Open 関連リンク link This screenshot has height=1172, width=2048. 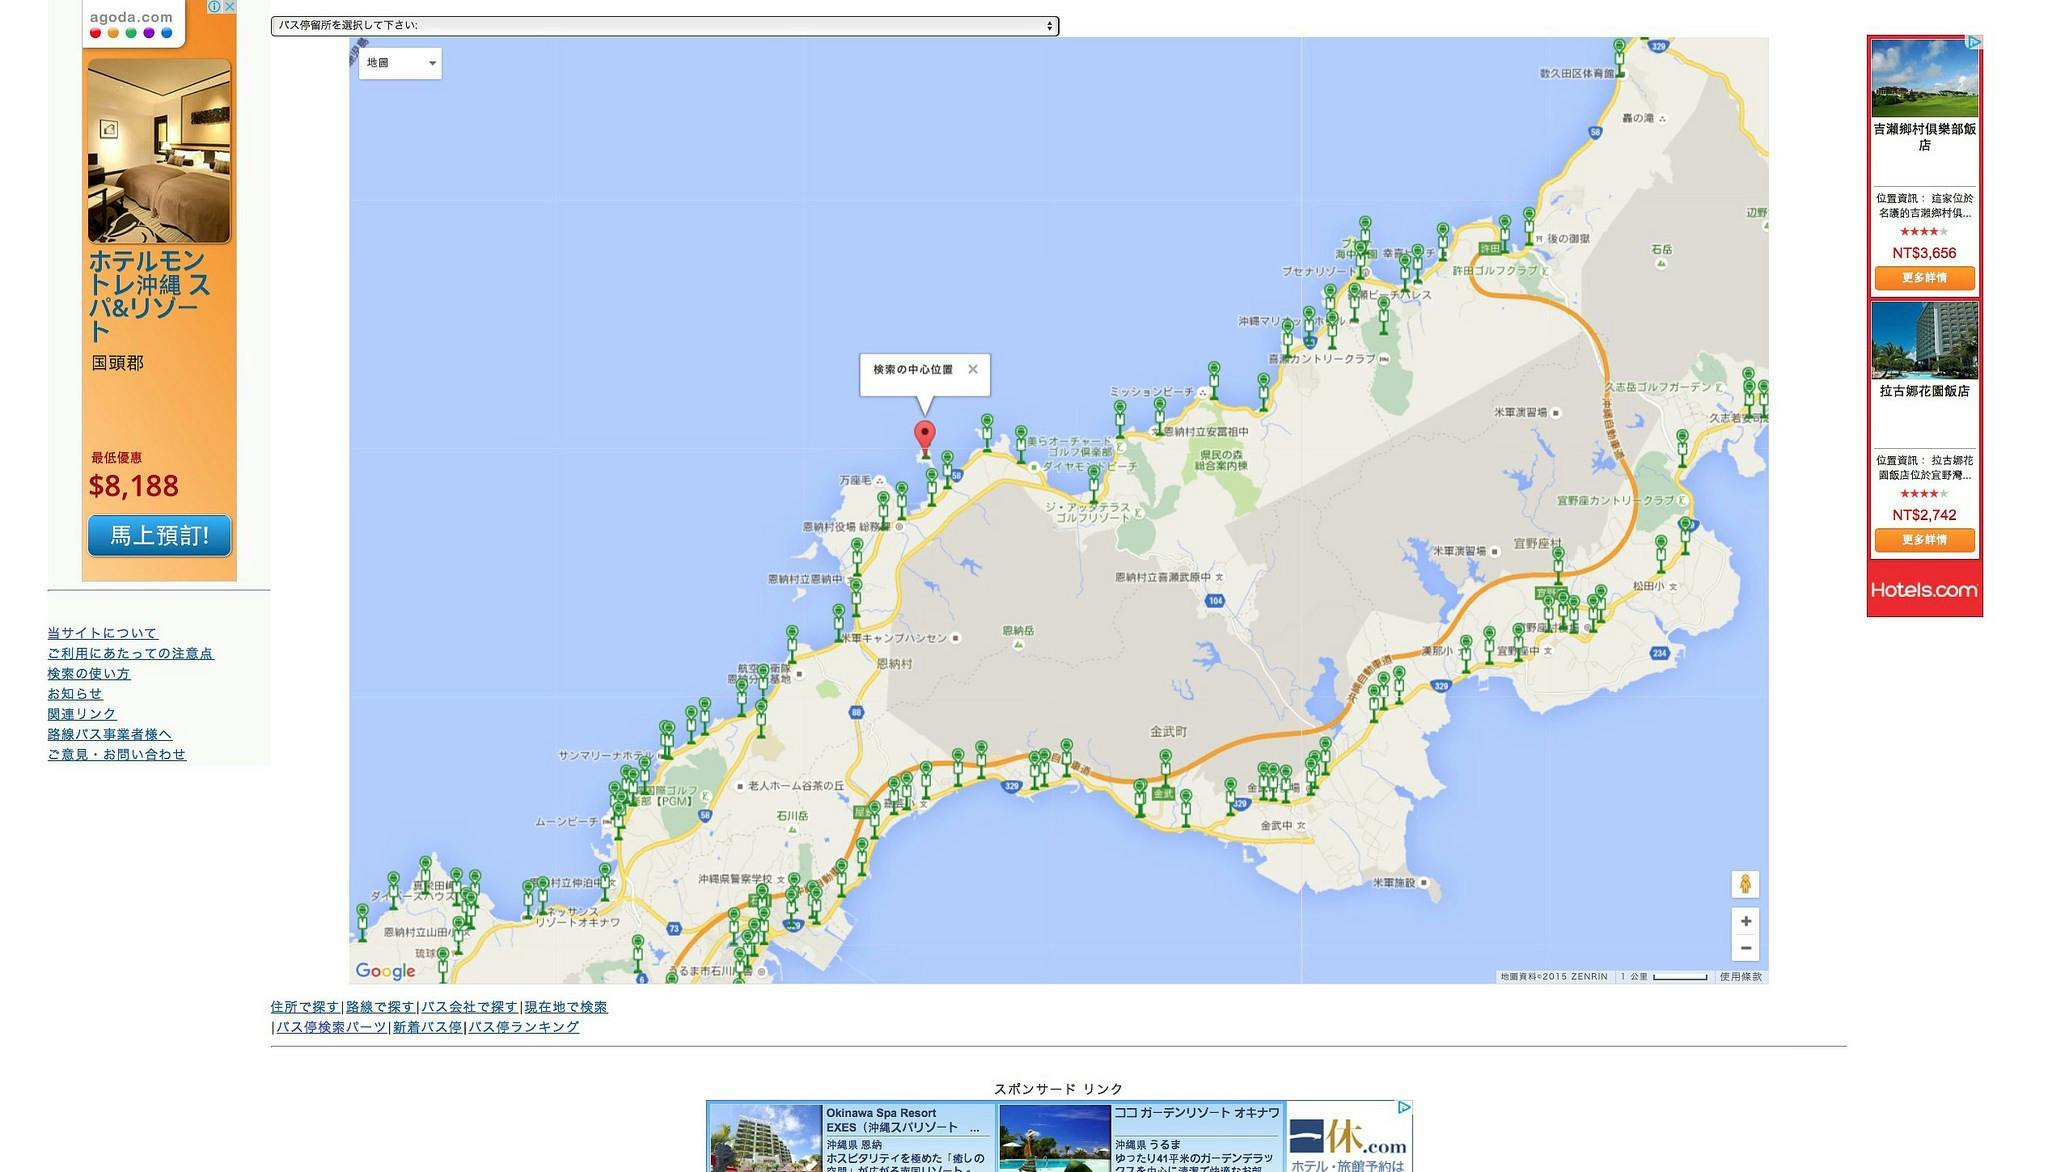tap(81, 714)
